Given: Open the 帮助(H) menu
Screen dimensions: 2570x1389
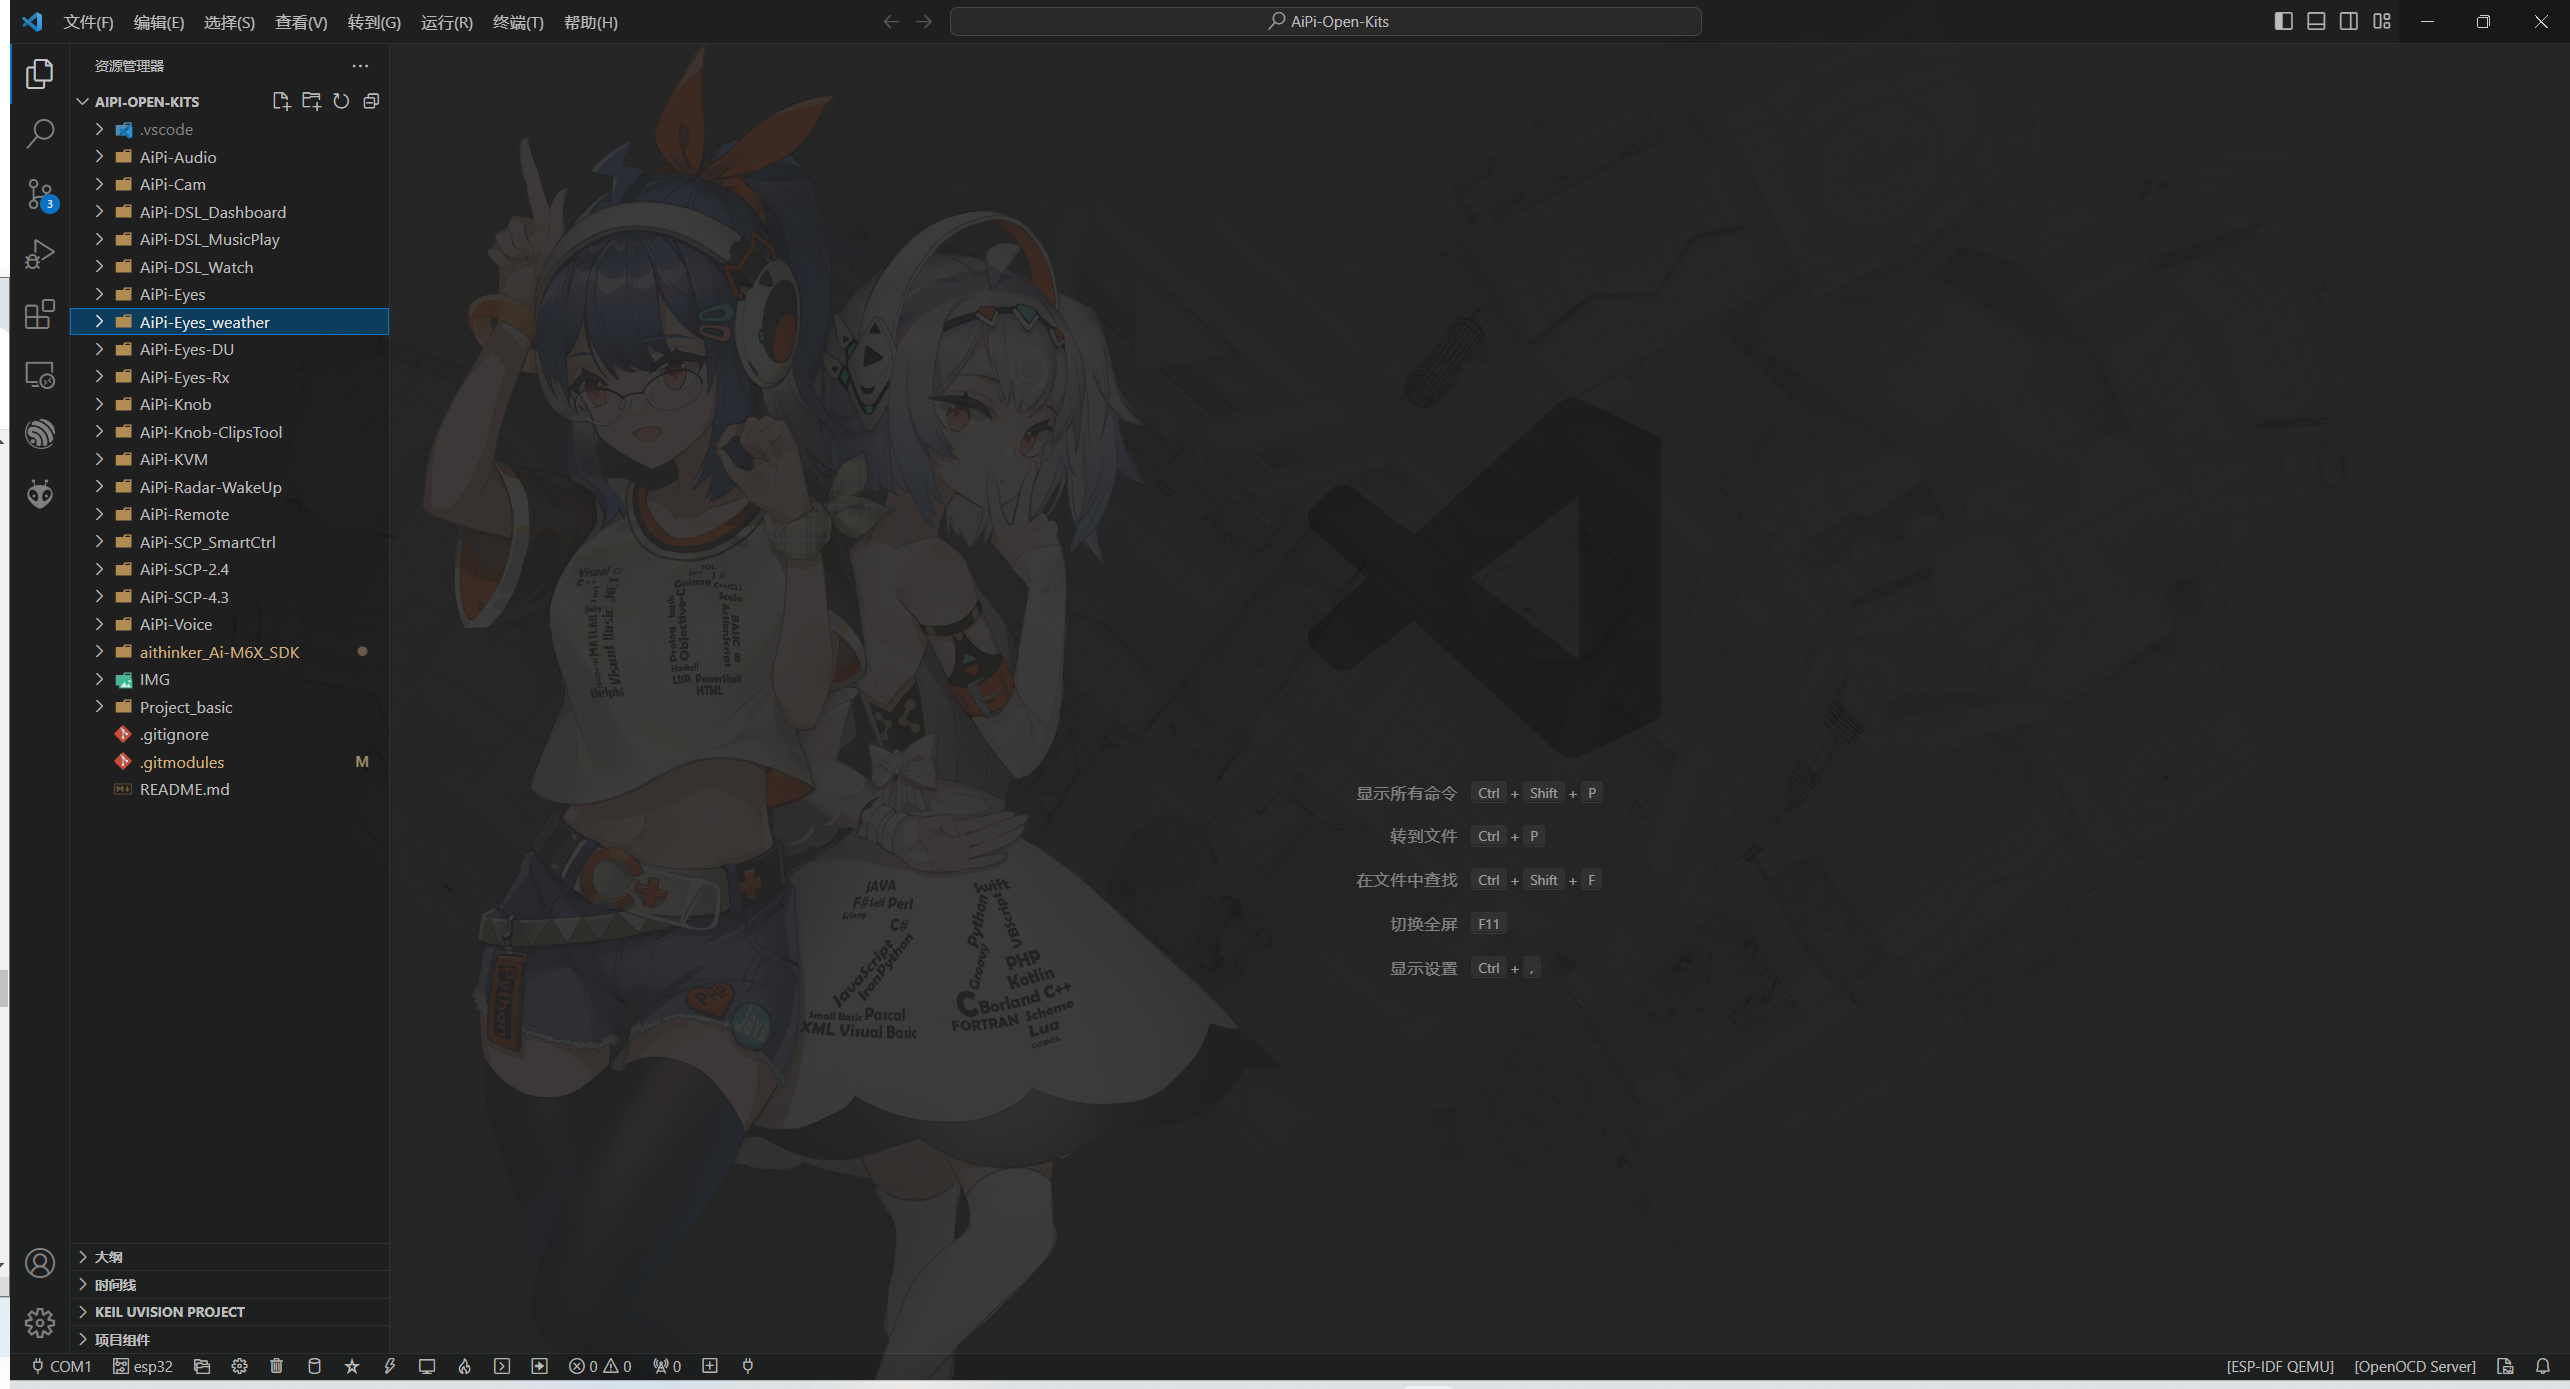Looking at the screenshot, I should tap(590, 22).
